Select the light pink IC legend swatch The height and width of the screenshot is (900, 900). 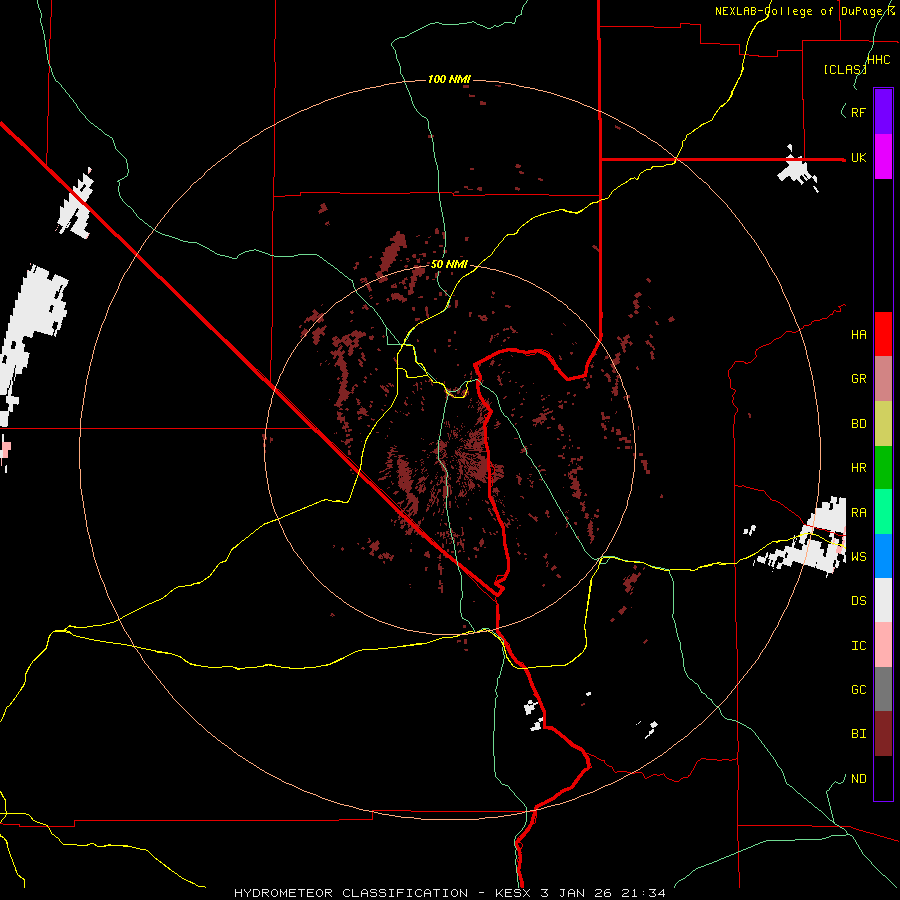click(883, 645)
